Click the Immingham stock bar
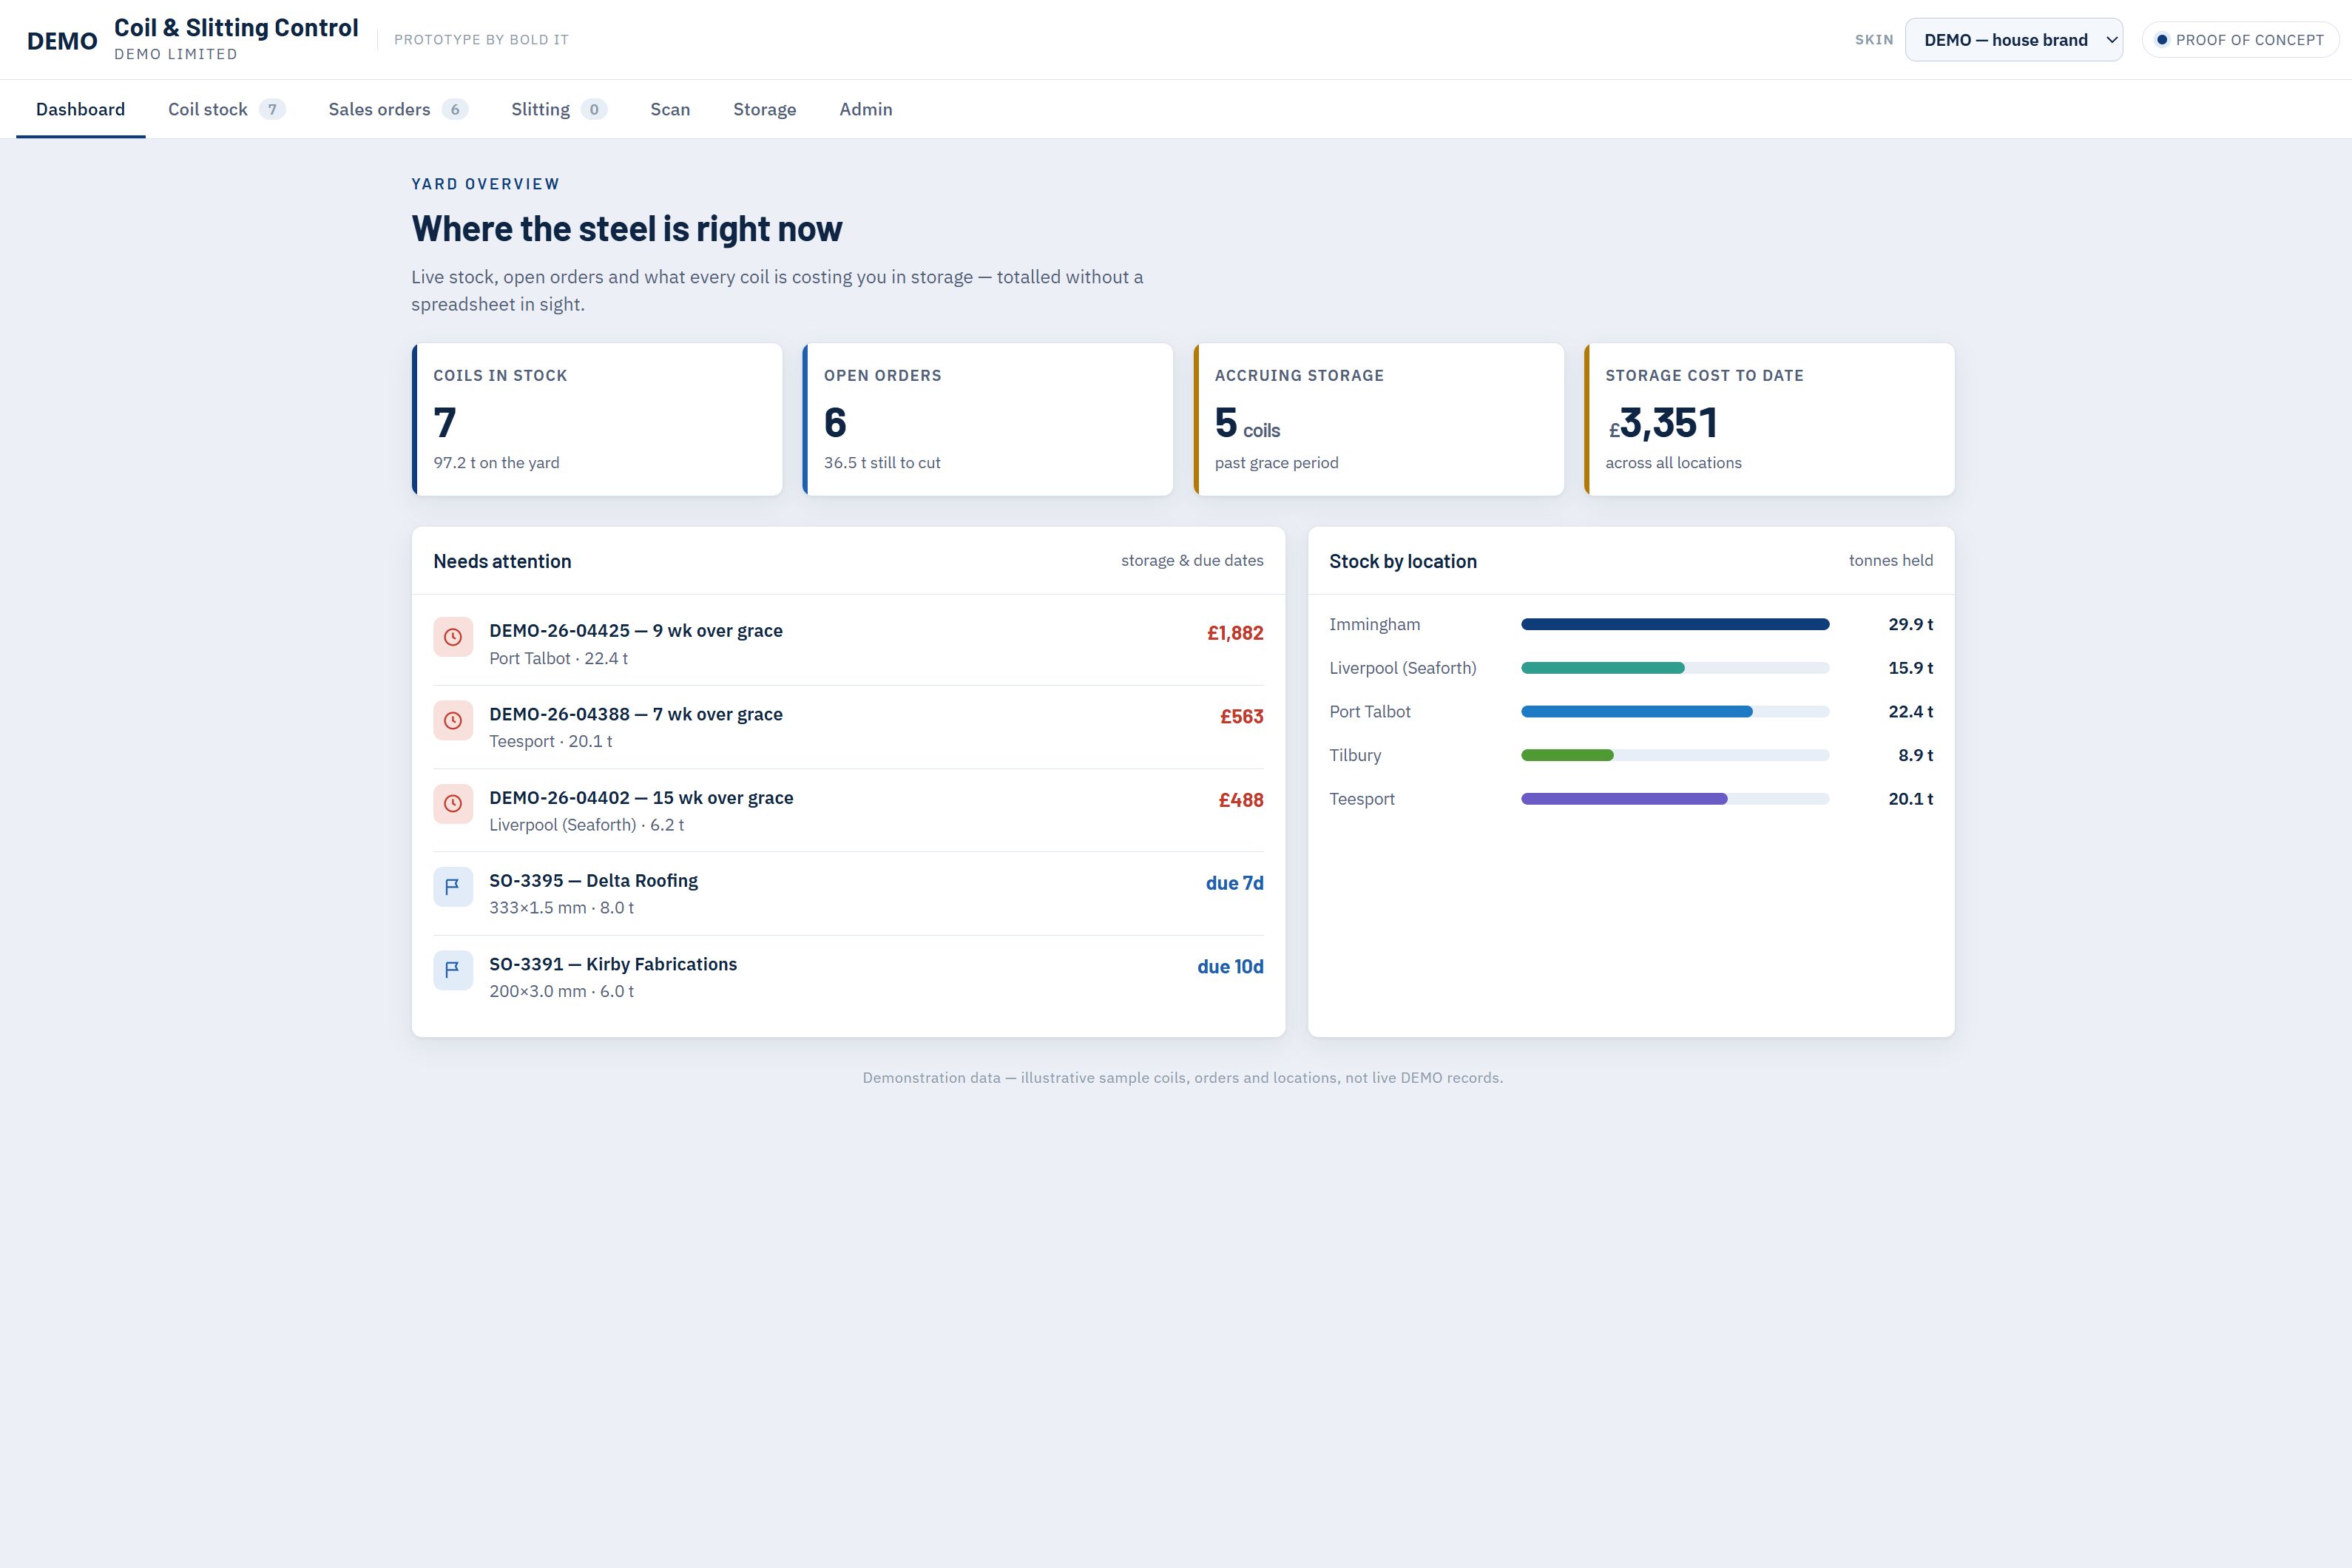2352x1568 pixels. pos(1675,624)
